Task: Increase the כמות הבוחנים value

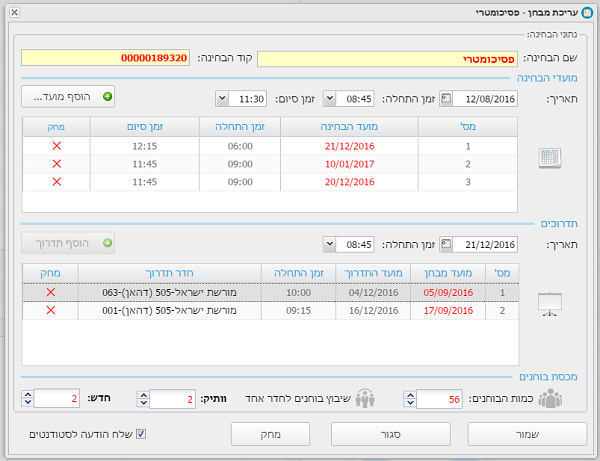Action: click(x=410, y=395)
